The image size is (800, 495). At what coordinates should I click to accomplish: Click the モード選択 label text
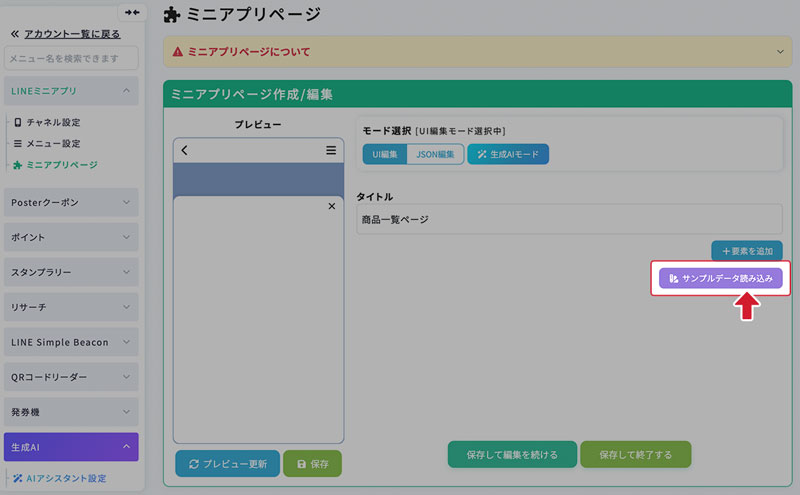point(386,131)
